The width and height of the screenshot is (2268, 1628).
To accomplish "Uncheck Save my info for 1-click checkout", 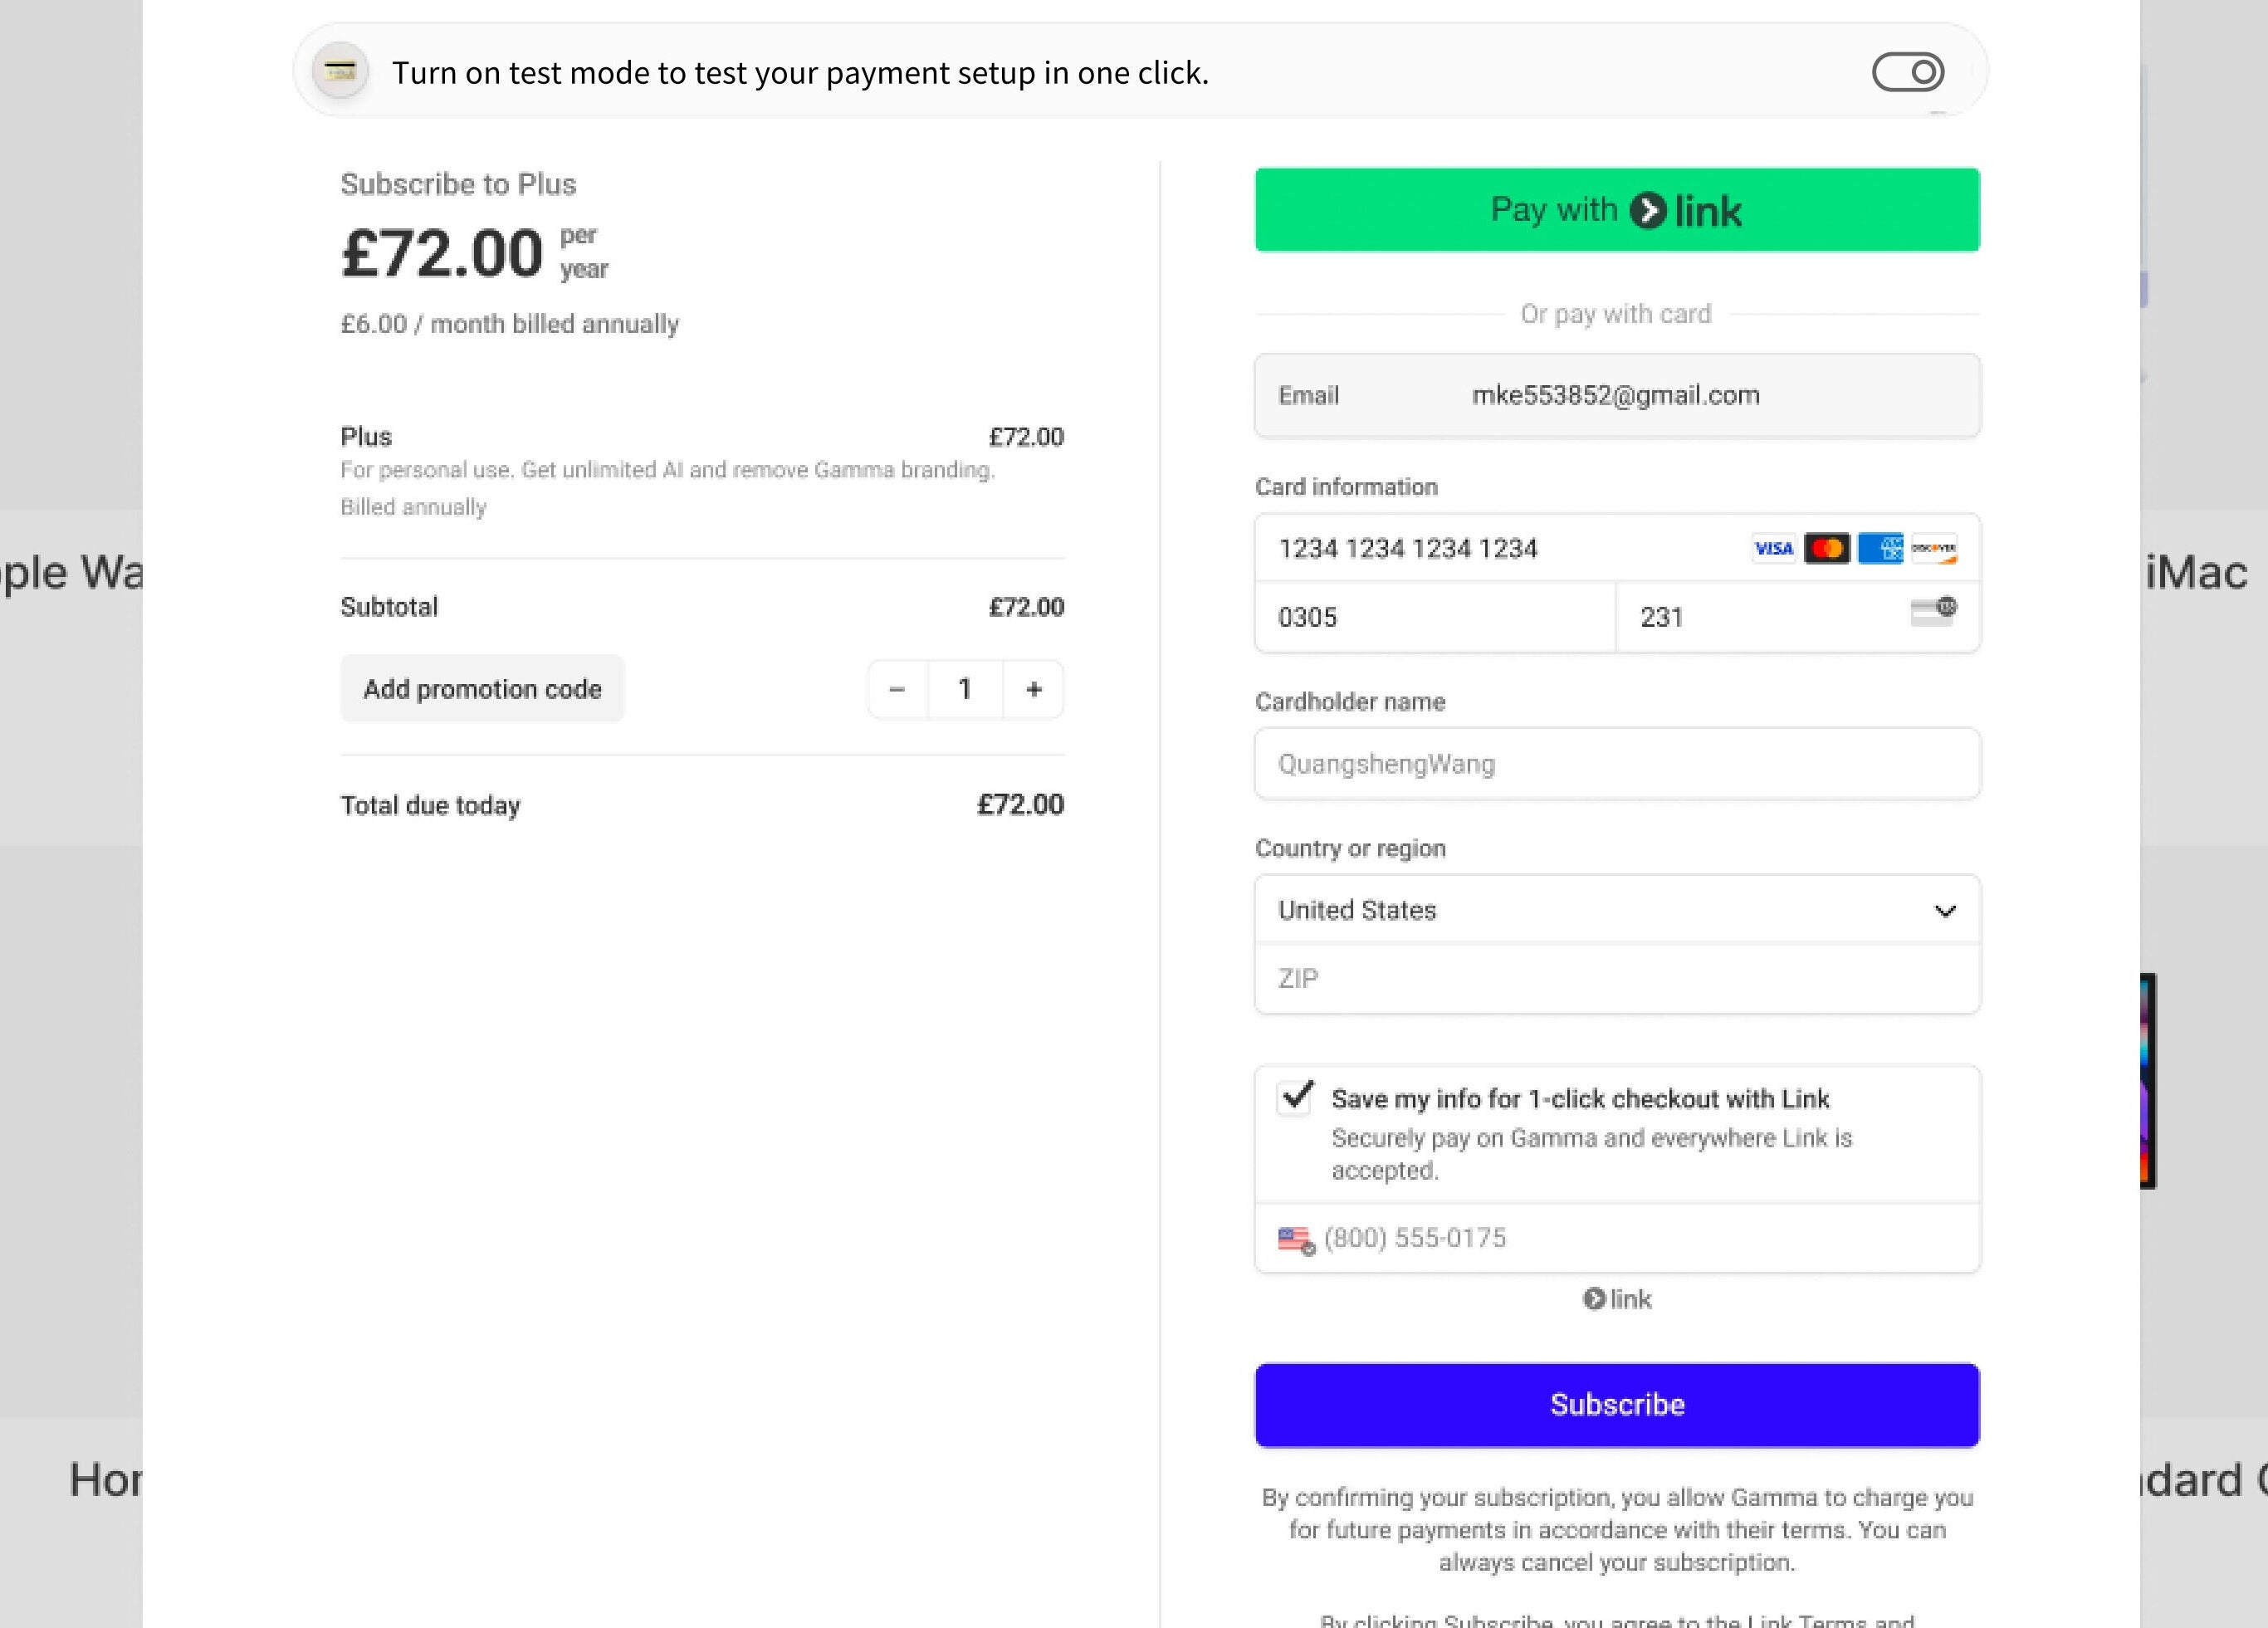I will [1296, 1097].
